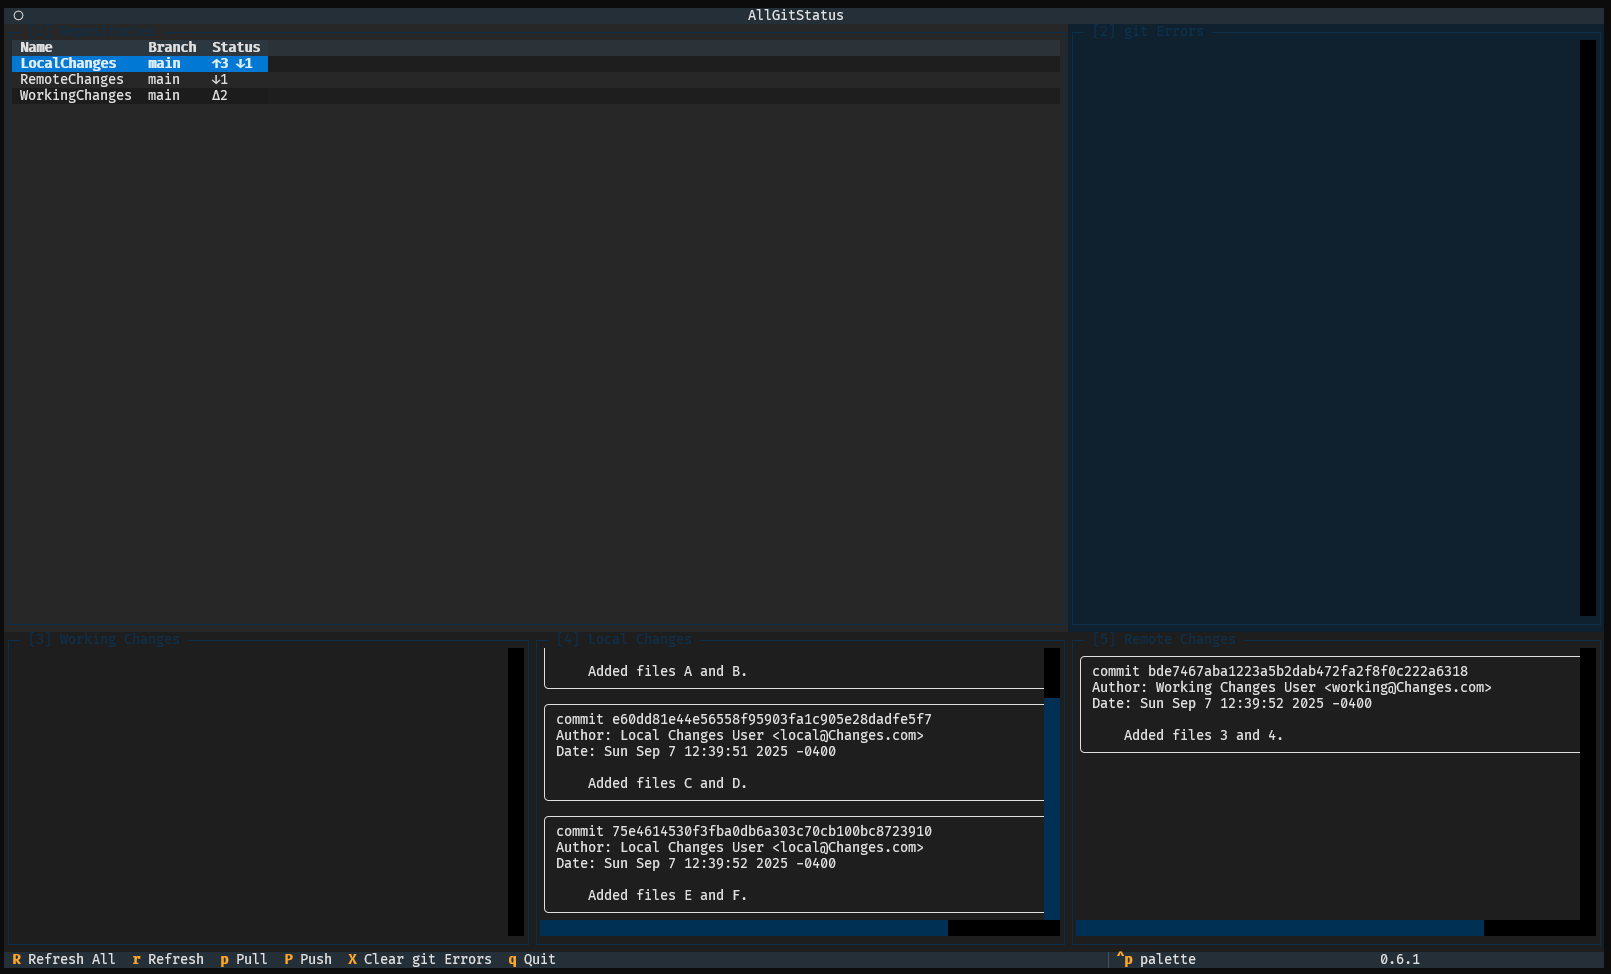1611x974 pixels.
Task: Click the Name column header
Action: click(x=36, y=47)
